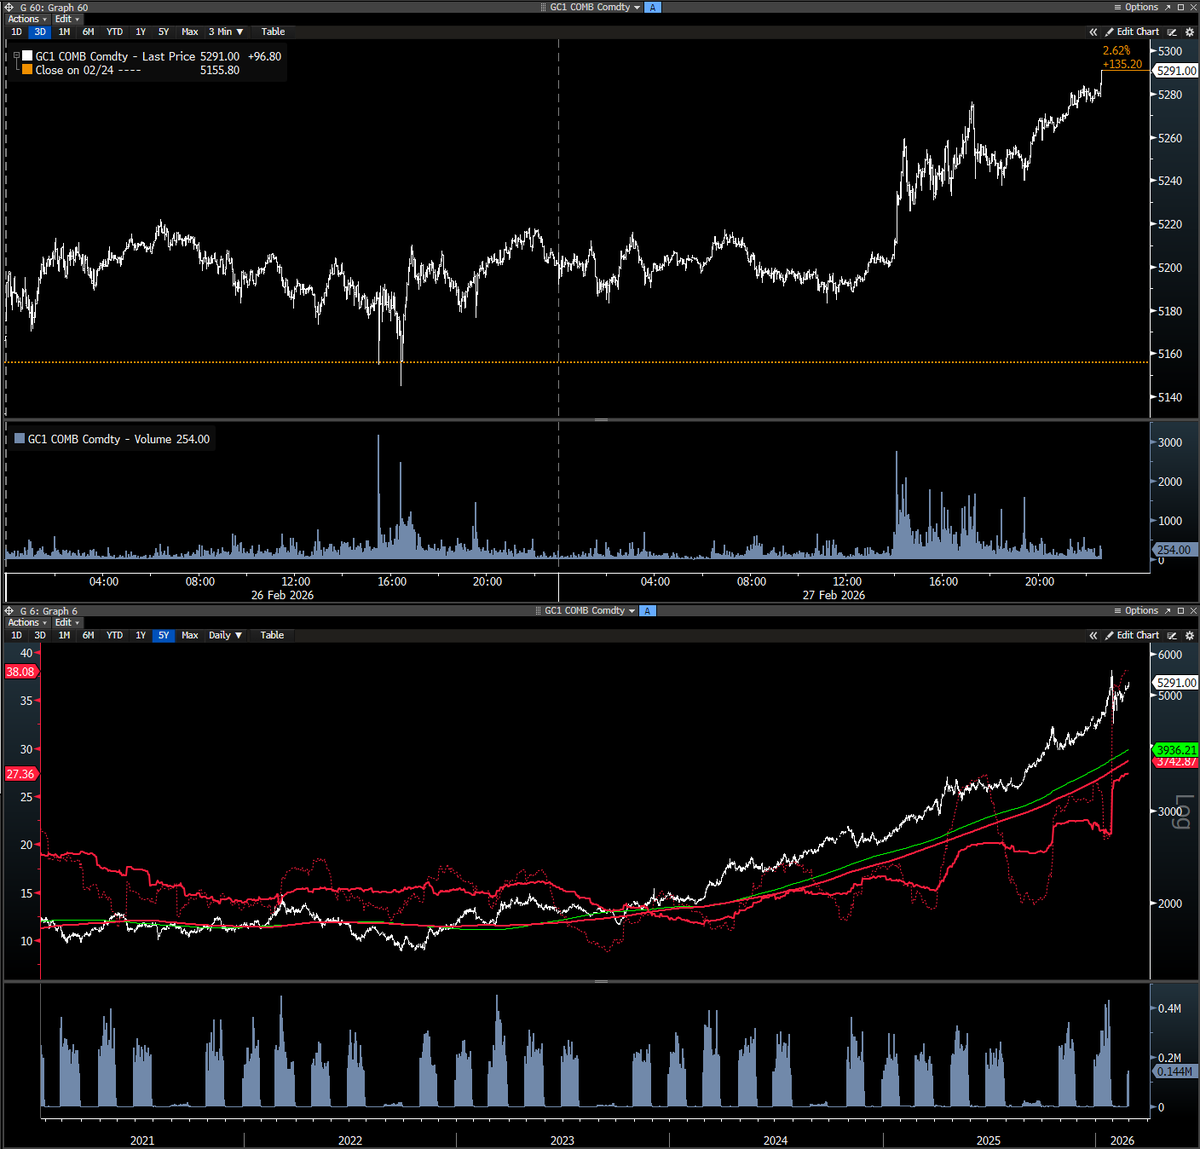
Task: Select Max range in Graph 60 chart
Action: 190,32
